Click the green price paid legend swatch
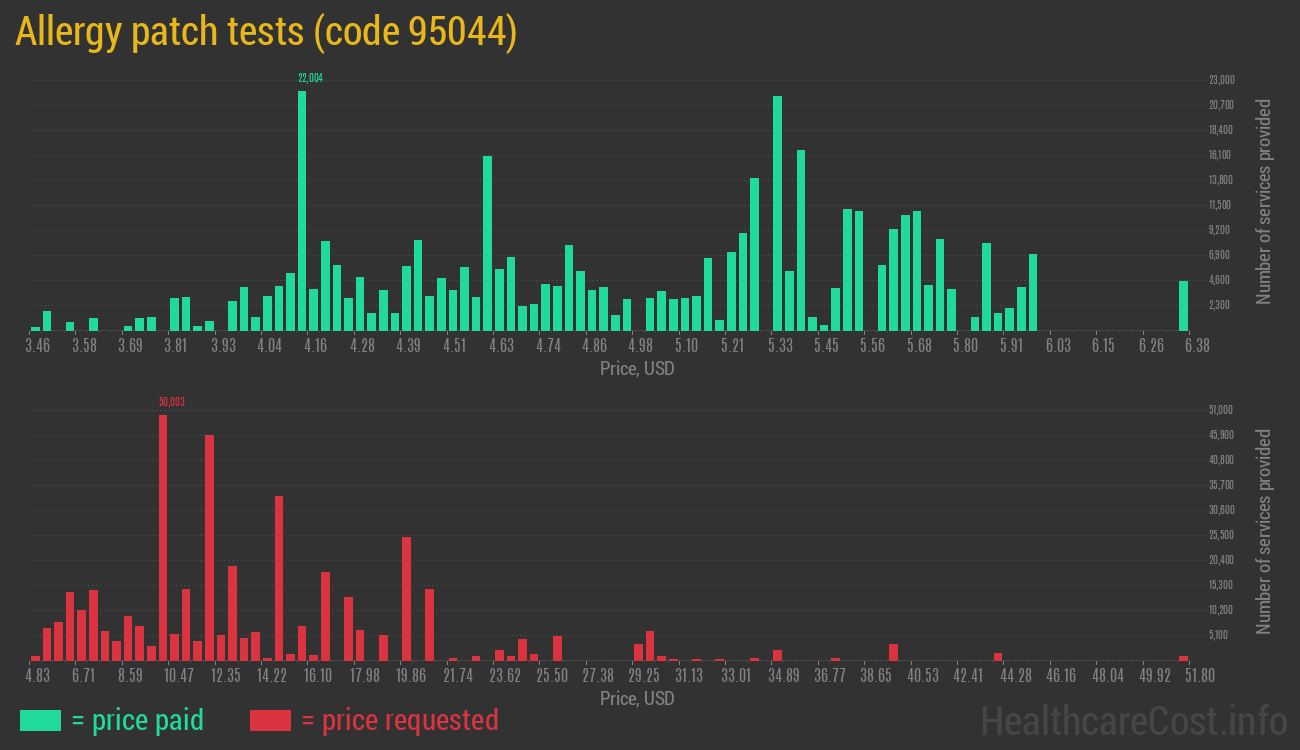The width and height of the screenshot is (1300, 750). (x=40, y=720)
